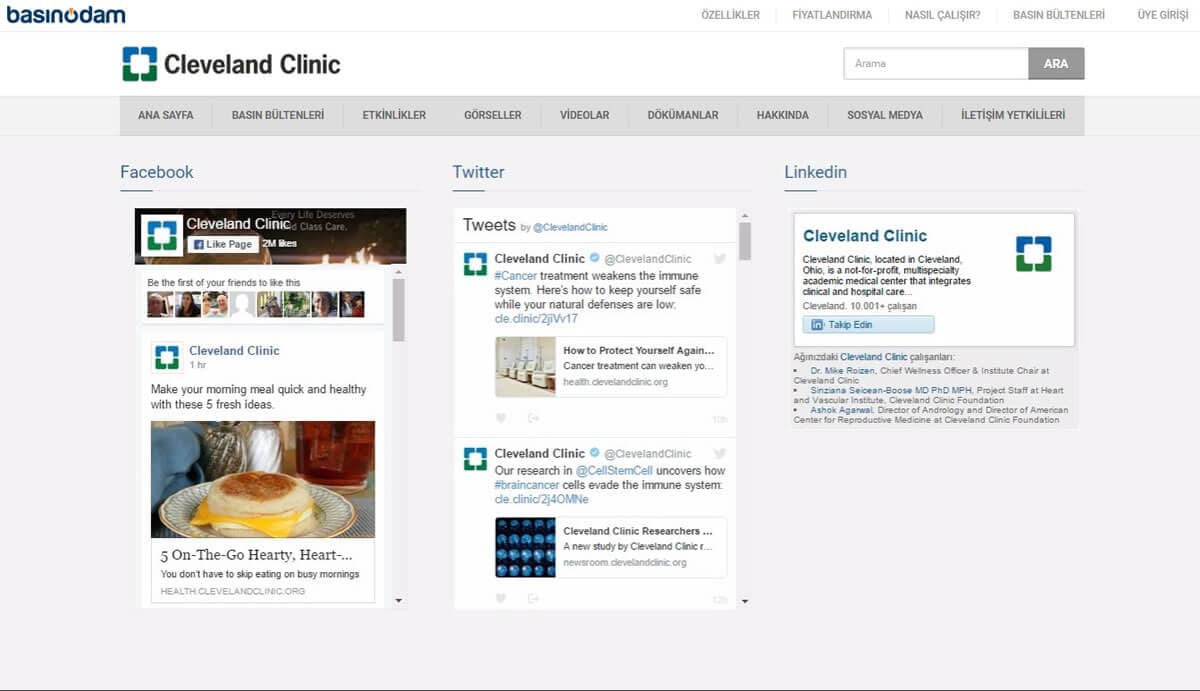This screenshot has height=691, width=1200.
Task: Follow via LinkedIn Takip Edin button
Action: (x=868, y=325)
